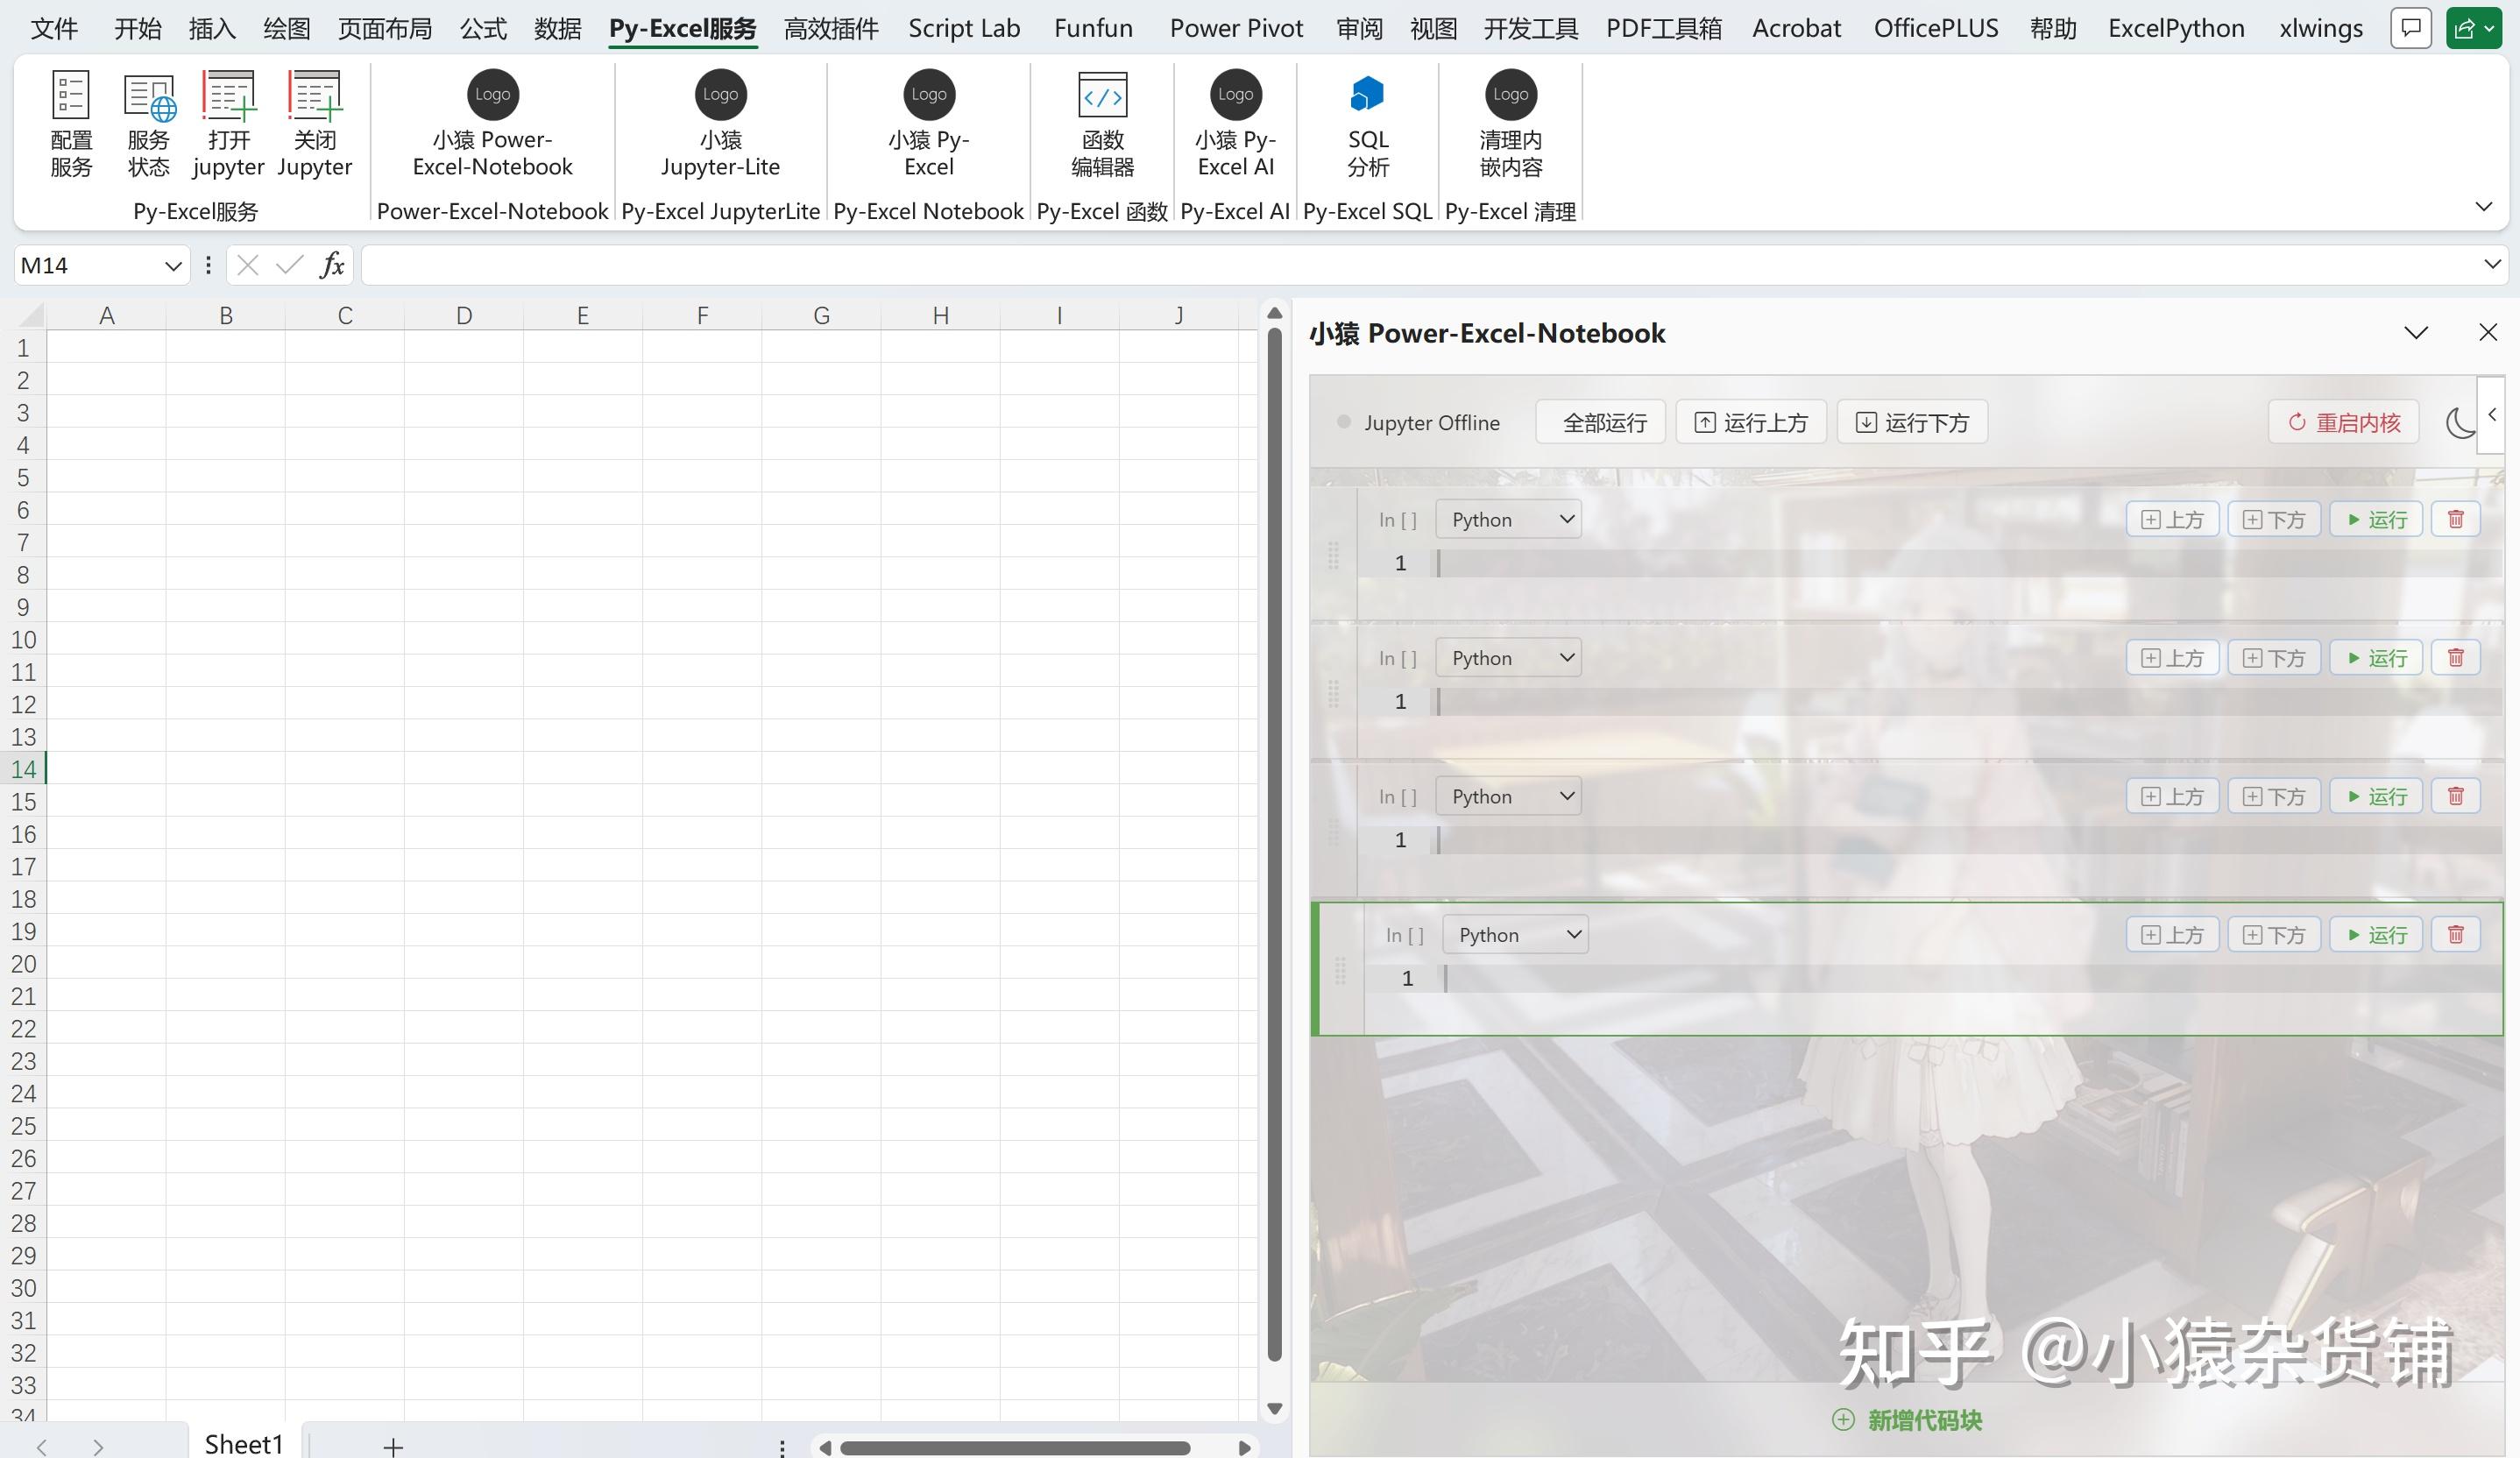Delete the first code cell with trash icon
2520x1458 pixels.
click(2455, 519)
